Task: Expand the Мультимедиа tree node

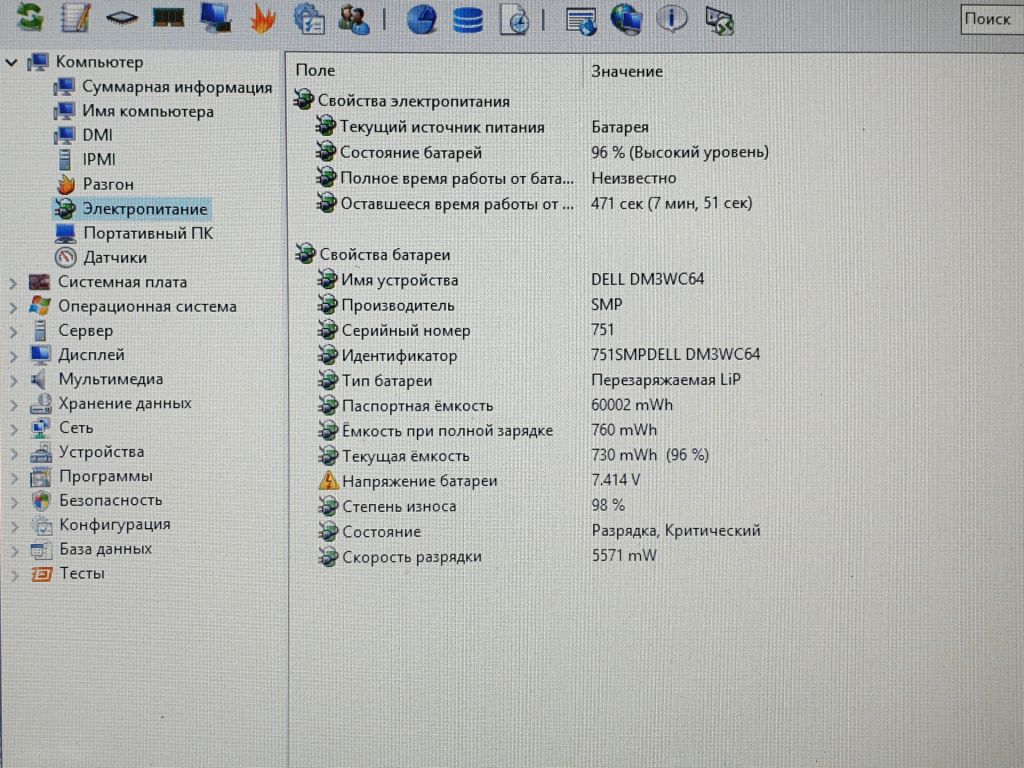Action: [13, 380]
